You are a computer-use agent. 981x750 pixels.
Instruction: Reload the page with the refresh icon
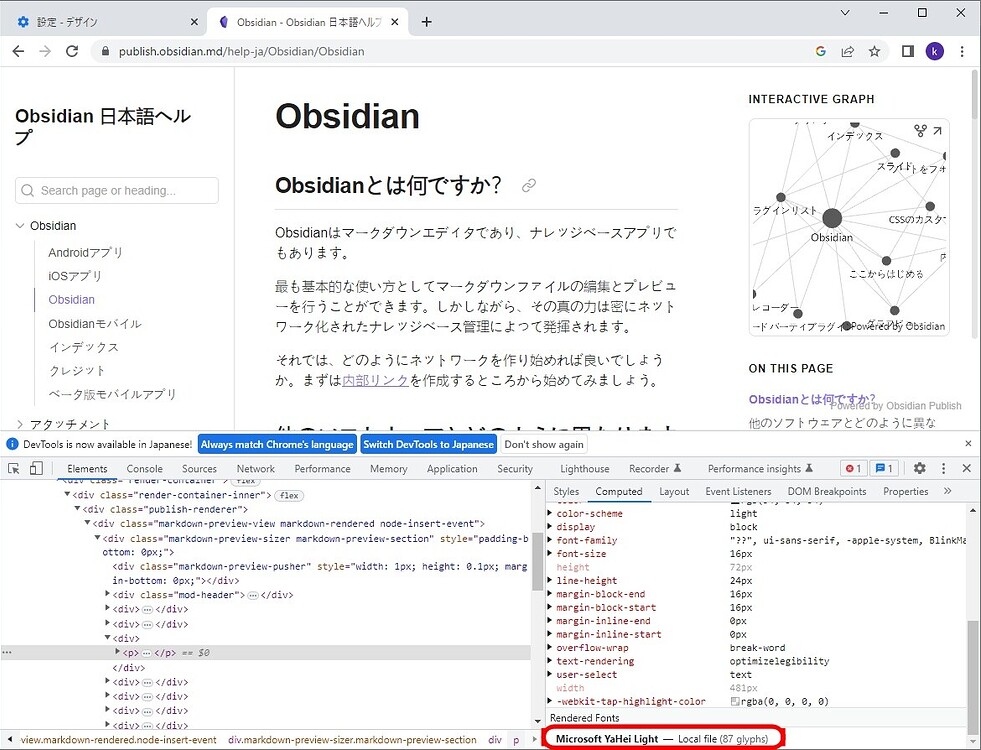[72, 51]
